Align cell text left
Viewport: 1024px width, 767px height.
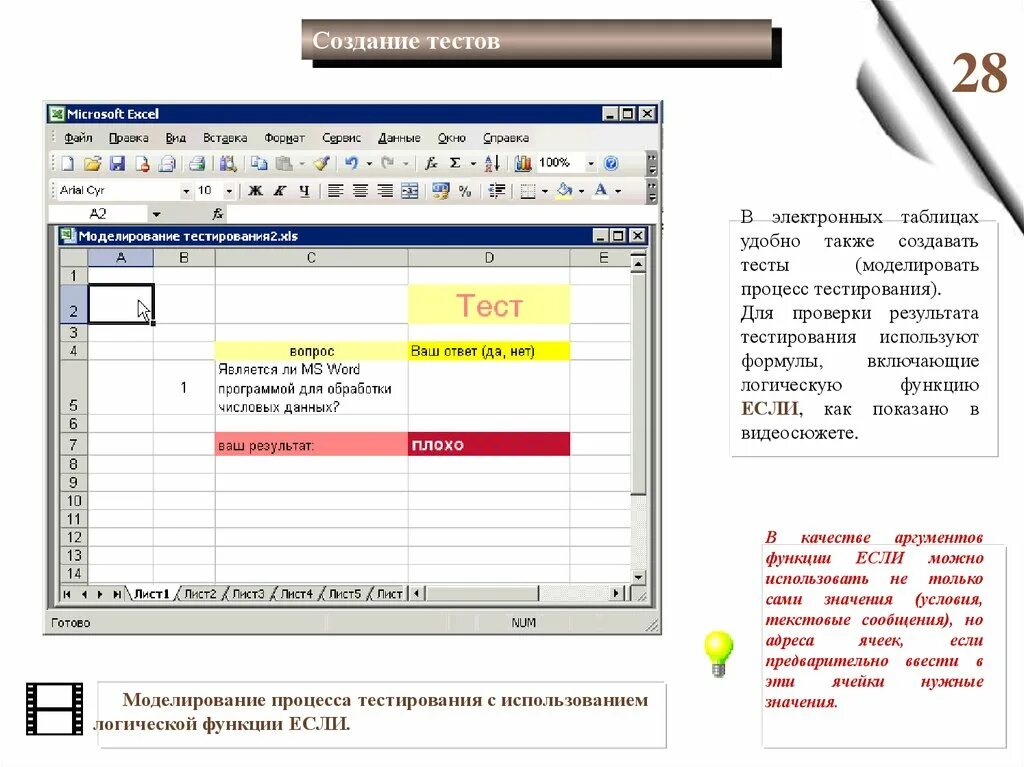click(x=335, y=191)
